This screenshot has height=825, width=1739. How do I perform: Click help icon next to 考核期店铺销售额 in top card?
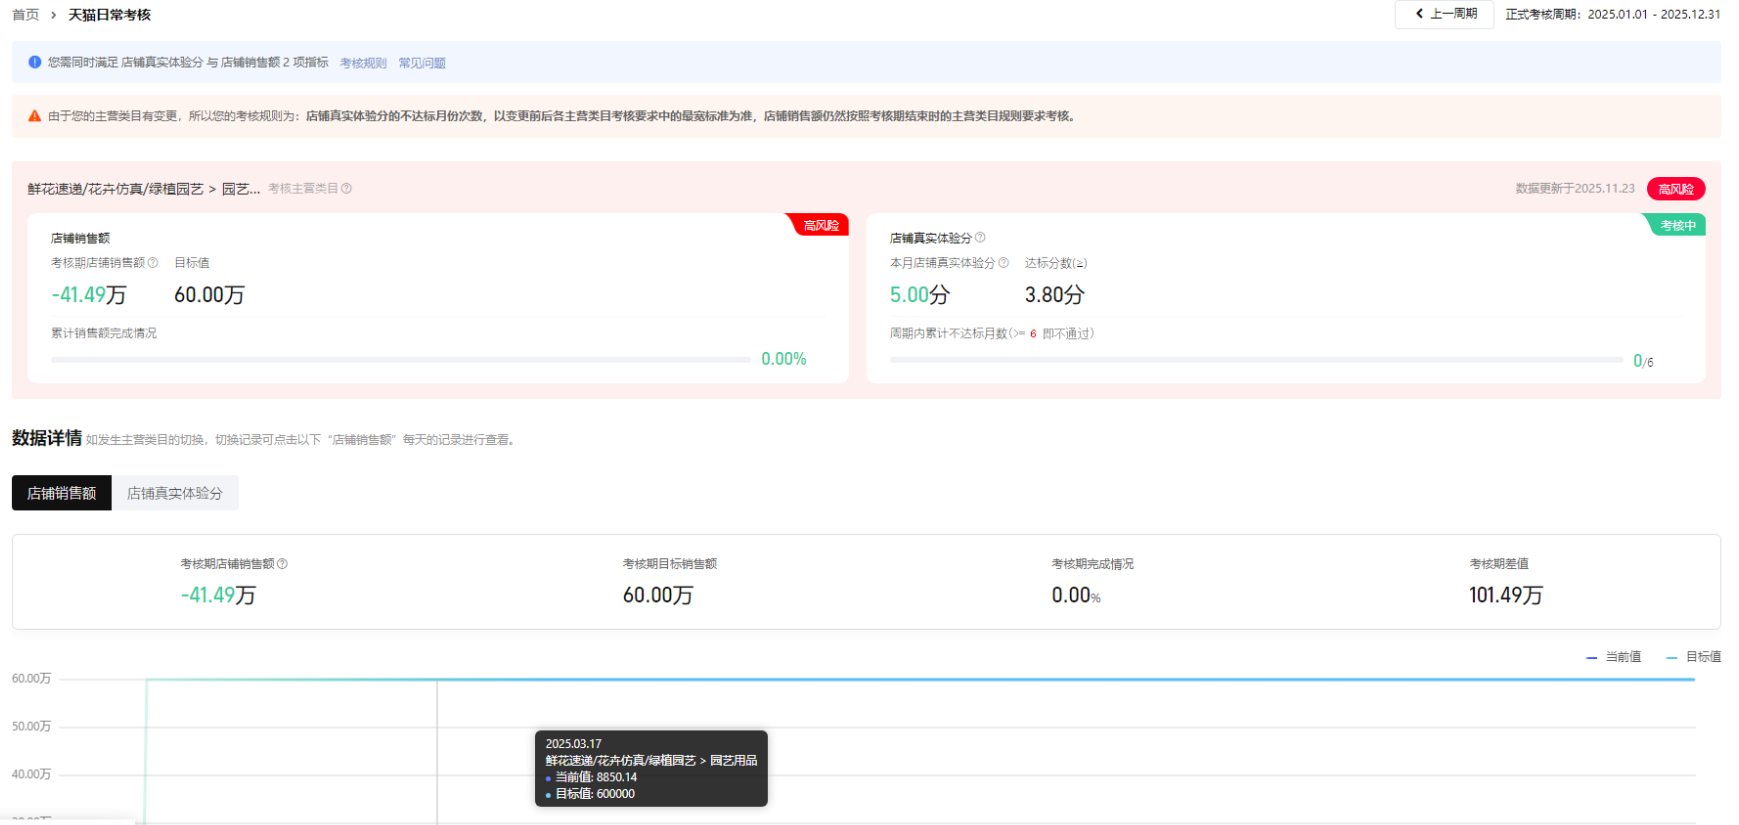tap(153, 263)
